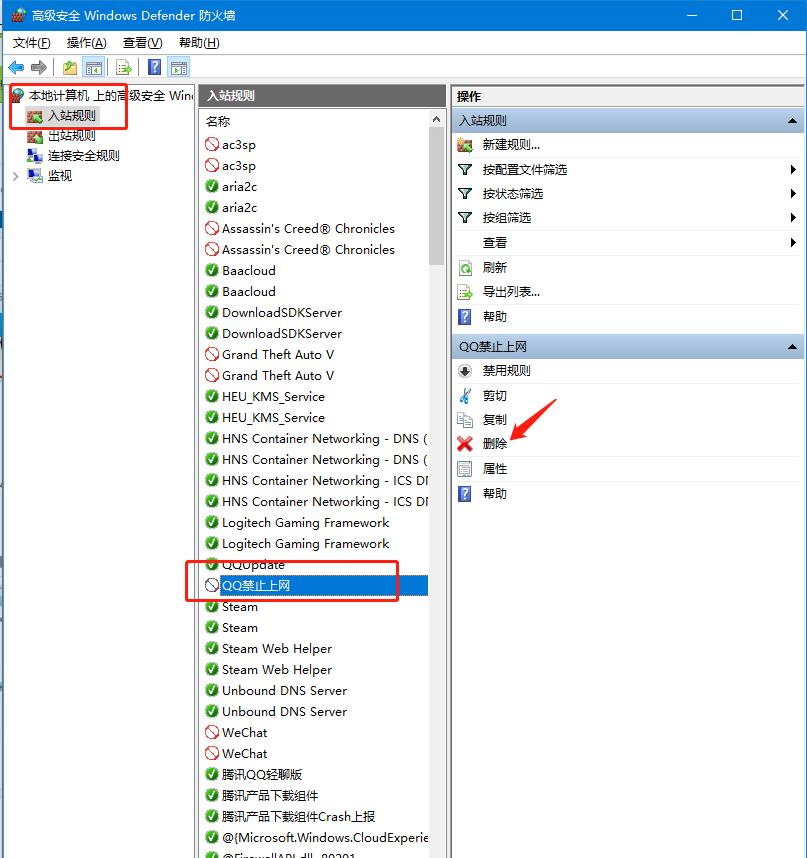The image size is (807, 858).
Task: Click the properties icon beside 属性
Action: point(465,469)
